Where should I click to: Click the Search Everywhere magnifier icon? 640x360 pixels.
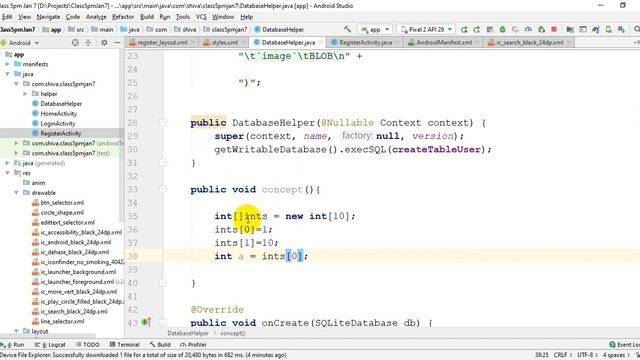click(x=636, y=29)
